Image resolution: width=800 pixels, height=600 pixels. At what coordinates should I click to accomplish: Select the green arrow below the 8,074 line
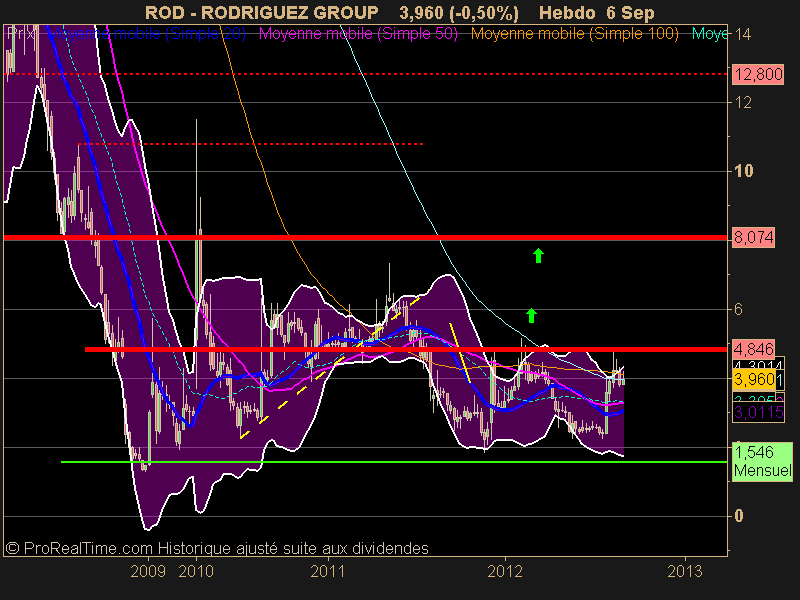[538, 255]
